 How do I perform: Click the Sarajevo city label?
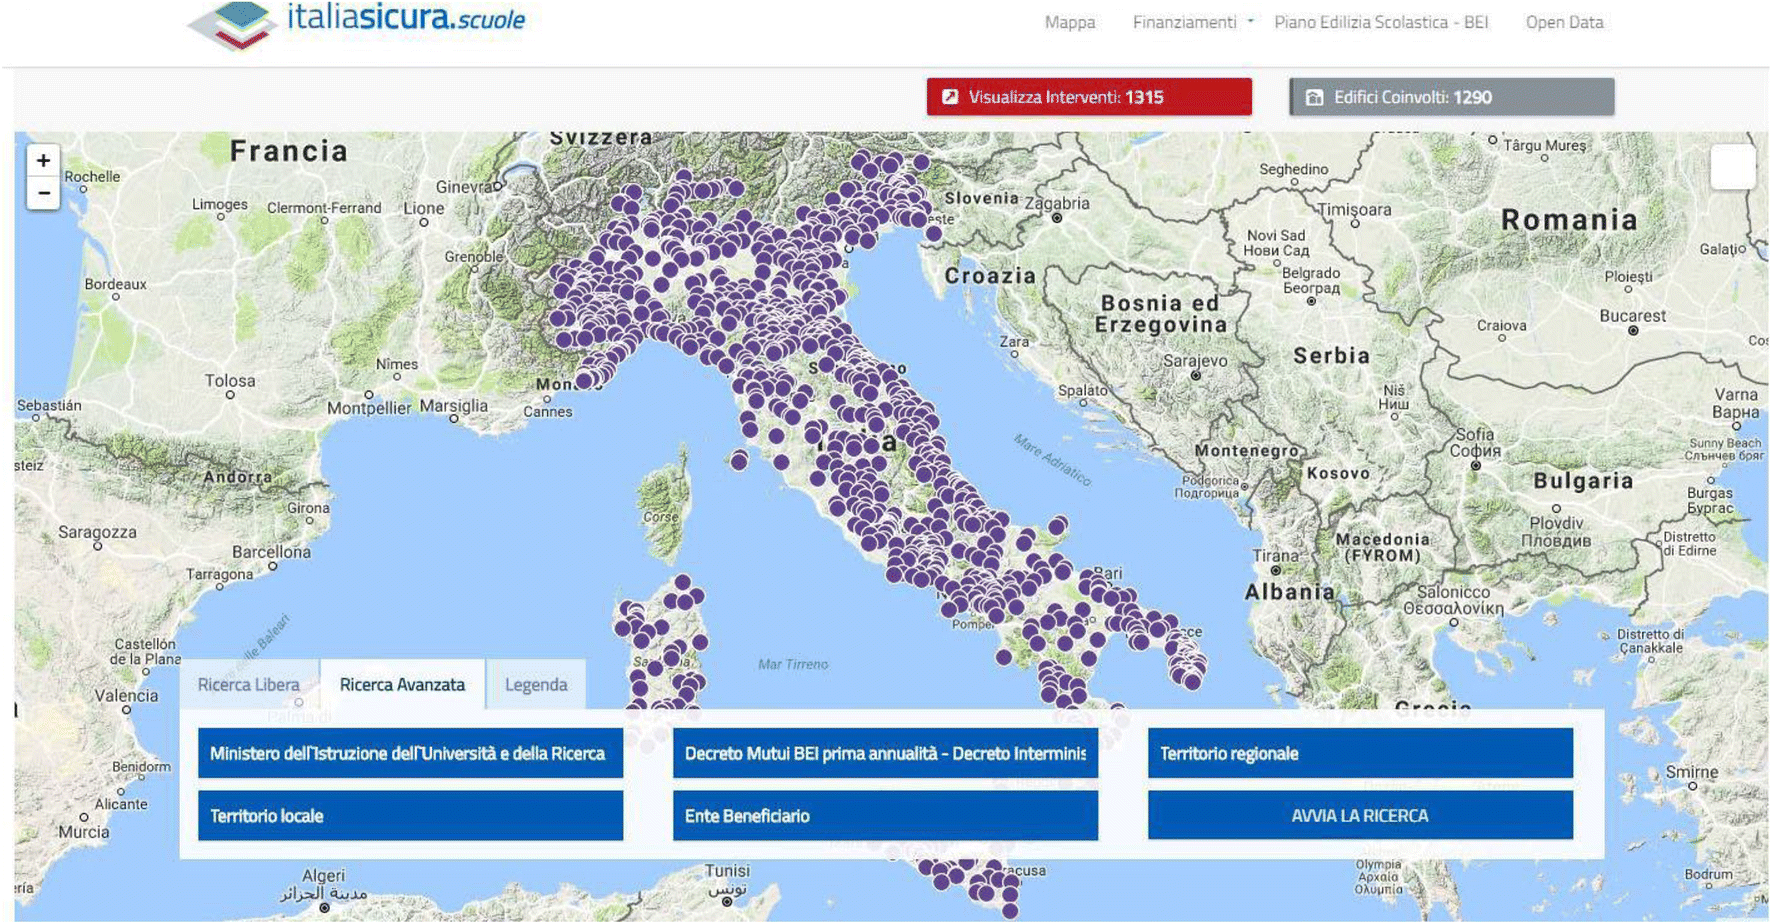[1195, 361]
